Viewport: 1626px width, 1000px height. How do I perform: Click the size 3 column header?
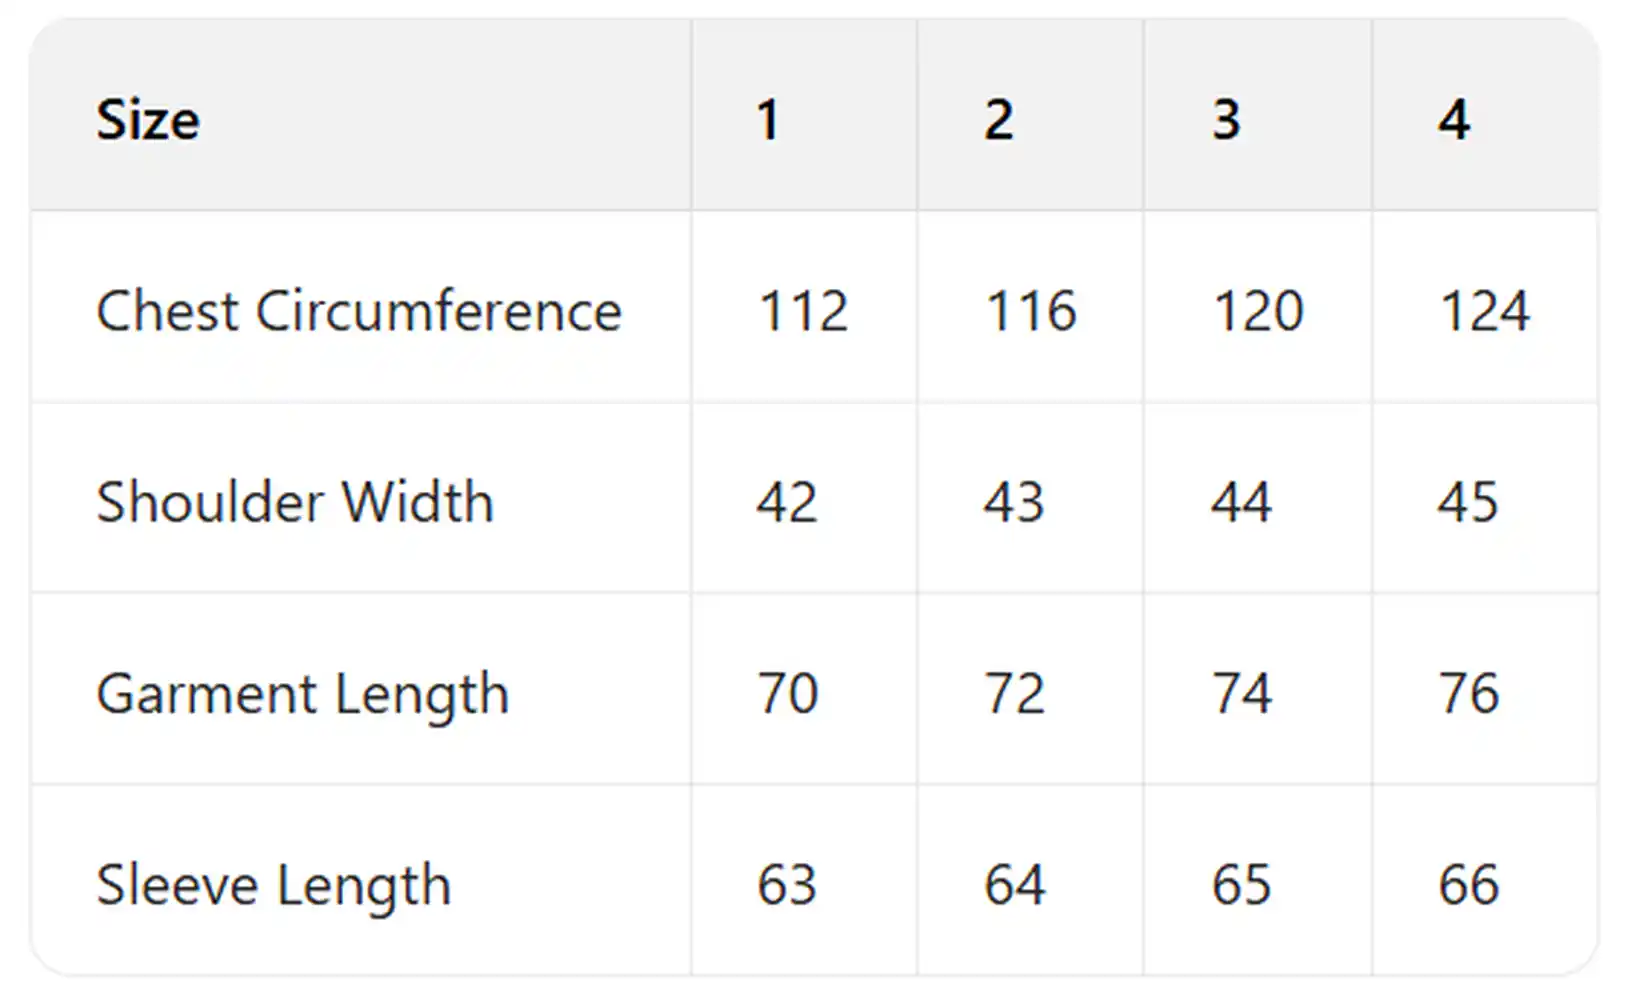(1226, 120)
